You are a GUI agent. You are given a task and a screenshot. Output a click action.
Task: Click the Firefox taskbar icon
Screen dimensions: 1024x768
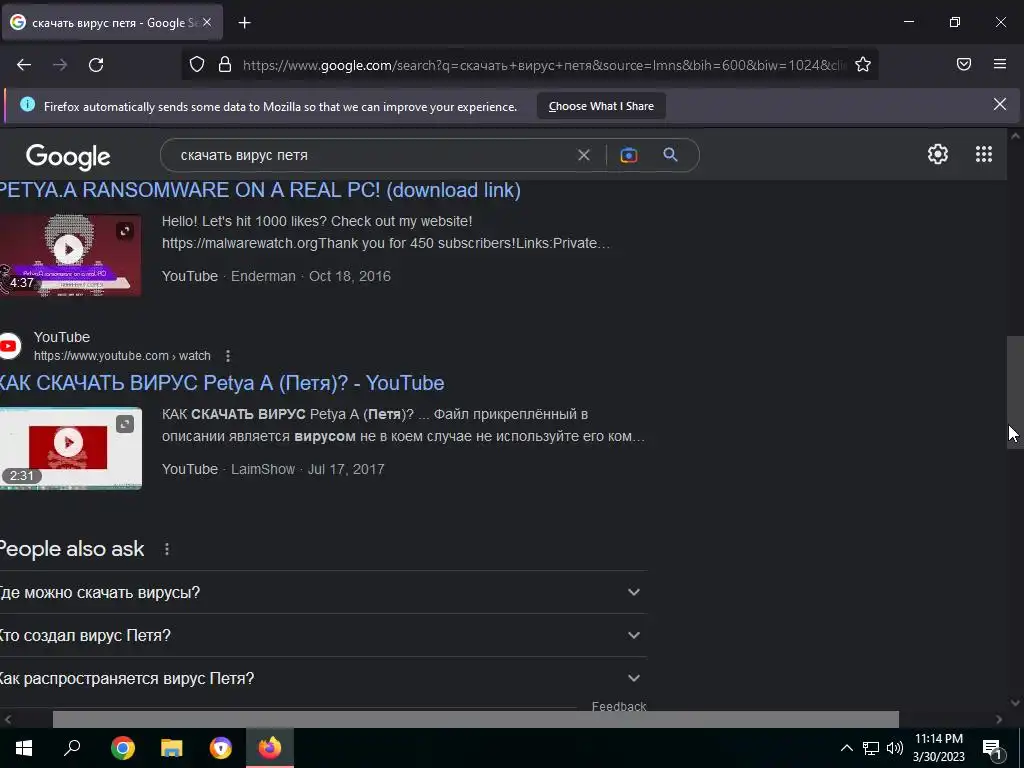tap(270, 747)
